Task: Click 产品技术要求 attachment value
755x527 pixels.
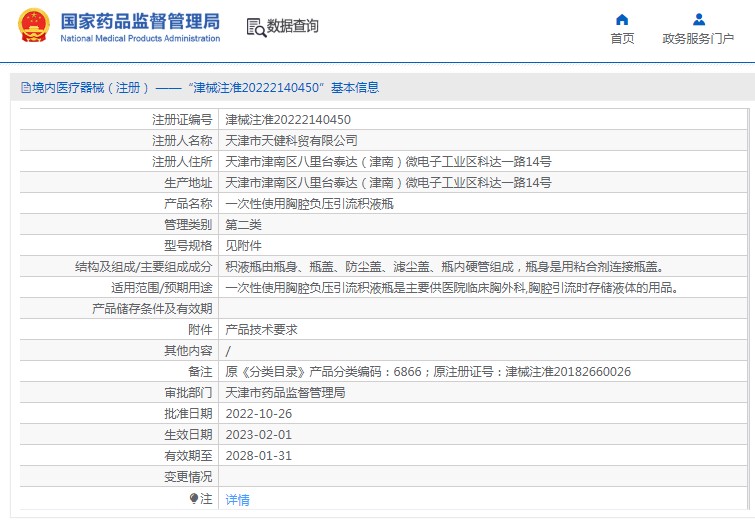Action: pos(261,329)
